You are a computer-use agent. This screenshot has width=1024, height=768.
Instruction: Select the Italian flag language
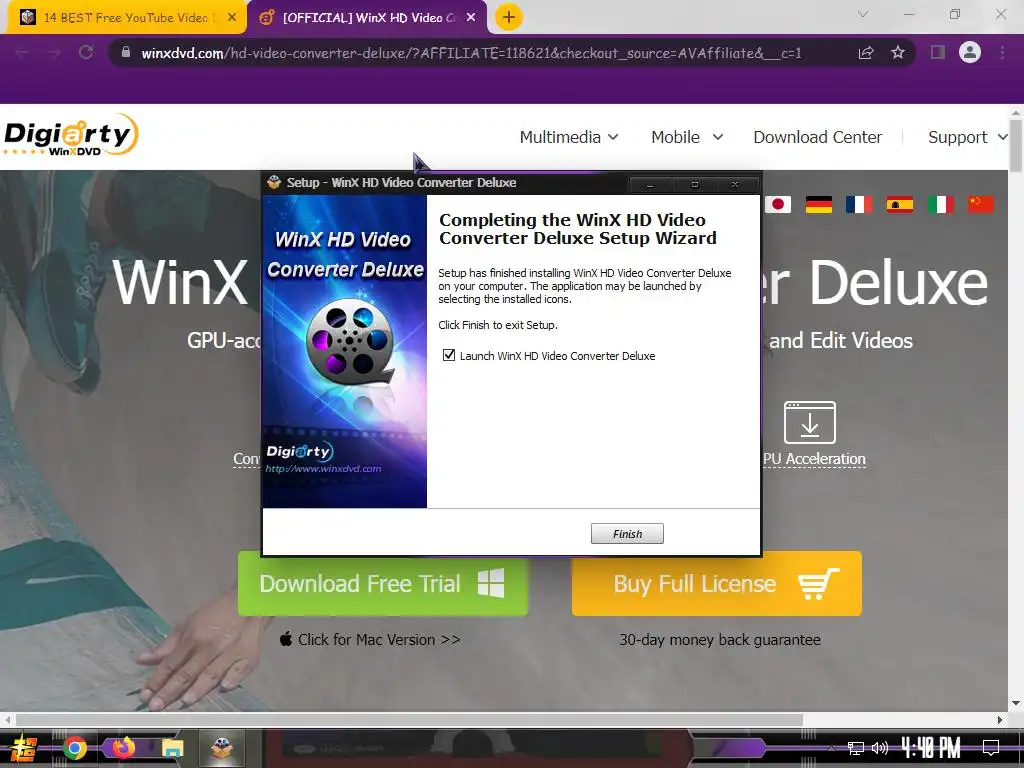click(940, 204)
